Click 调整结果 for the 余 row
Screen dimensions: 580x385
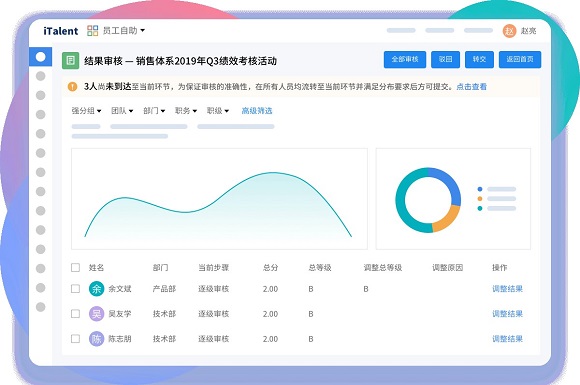pyautogui.click(x=507, y=289)
